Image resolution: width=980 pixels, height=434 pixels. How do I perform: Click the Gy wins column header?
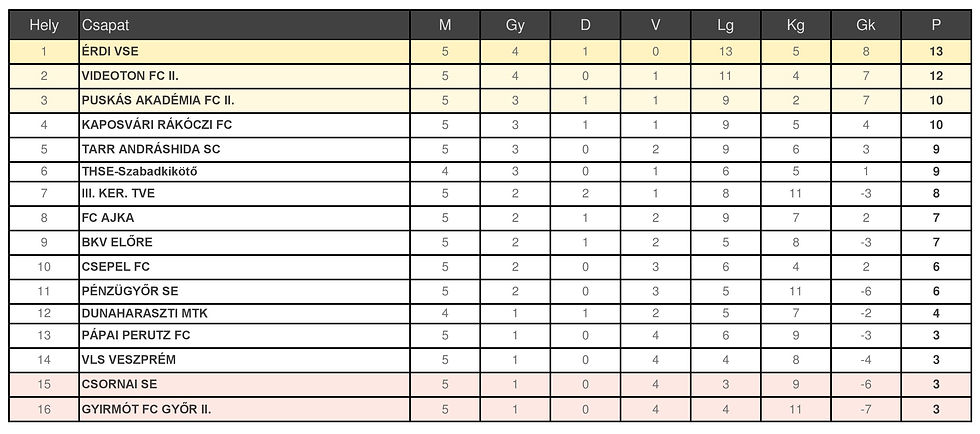pyautogui.click(x=515, y=25)
